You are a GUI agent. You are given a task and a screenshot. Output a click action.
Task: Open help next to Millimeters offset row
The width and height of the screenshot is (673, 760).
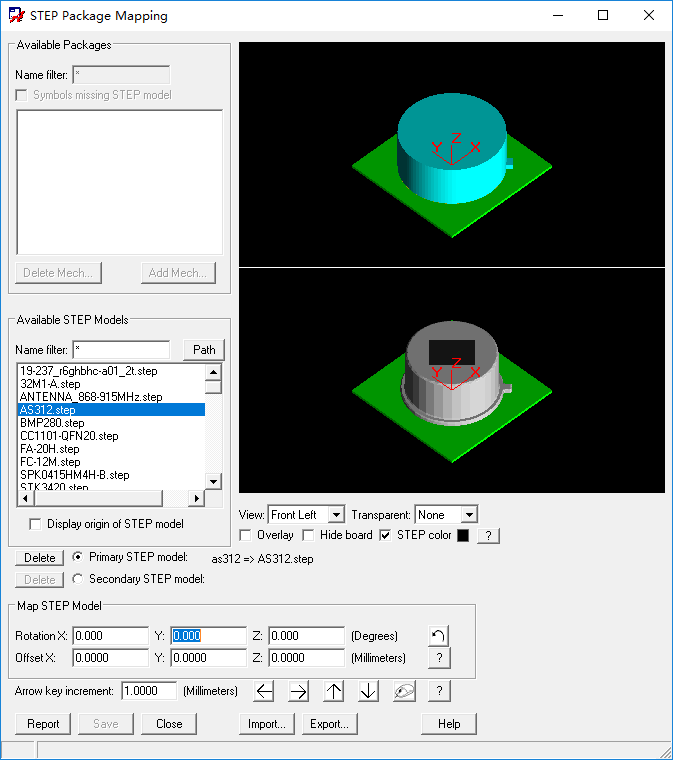(x=439, y=658)
